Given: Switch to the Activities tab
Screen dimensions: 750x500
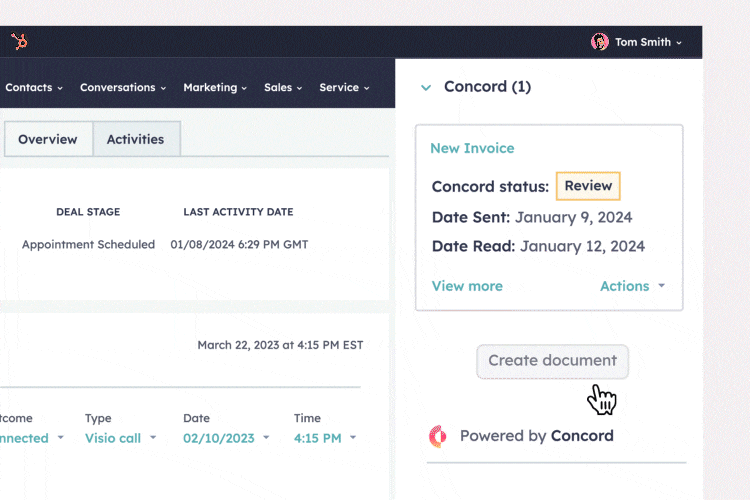Looking at the screenshot, I should click(x=136, y=139).
